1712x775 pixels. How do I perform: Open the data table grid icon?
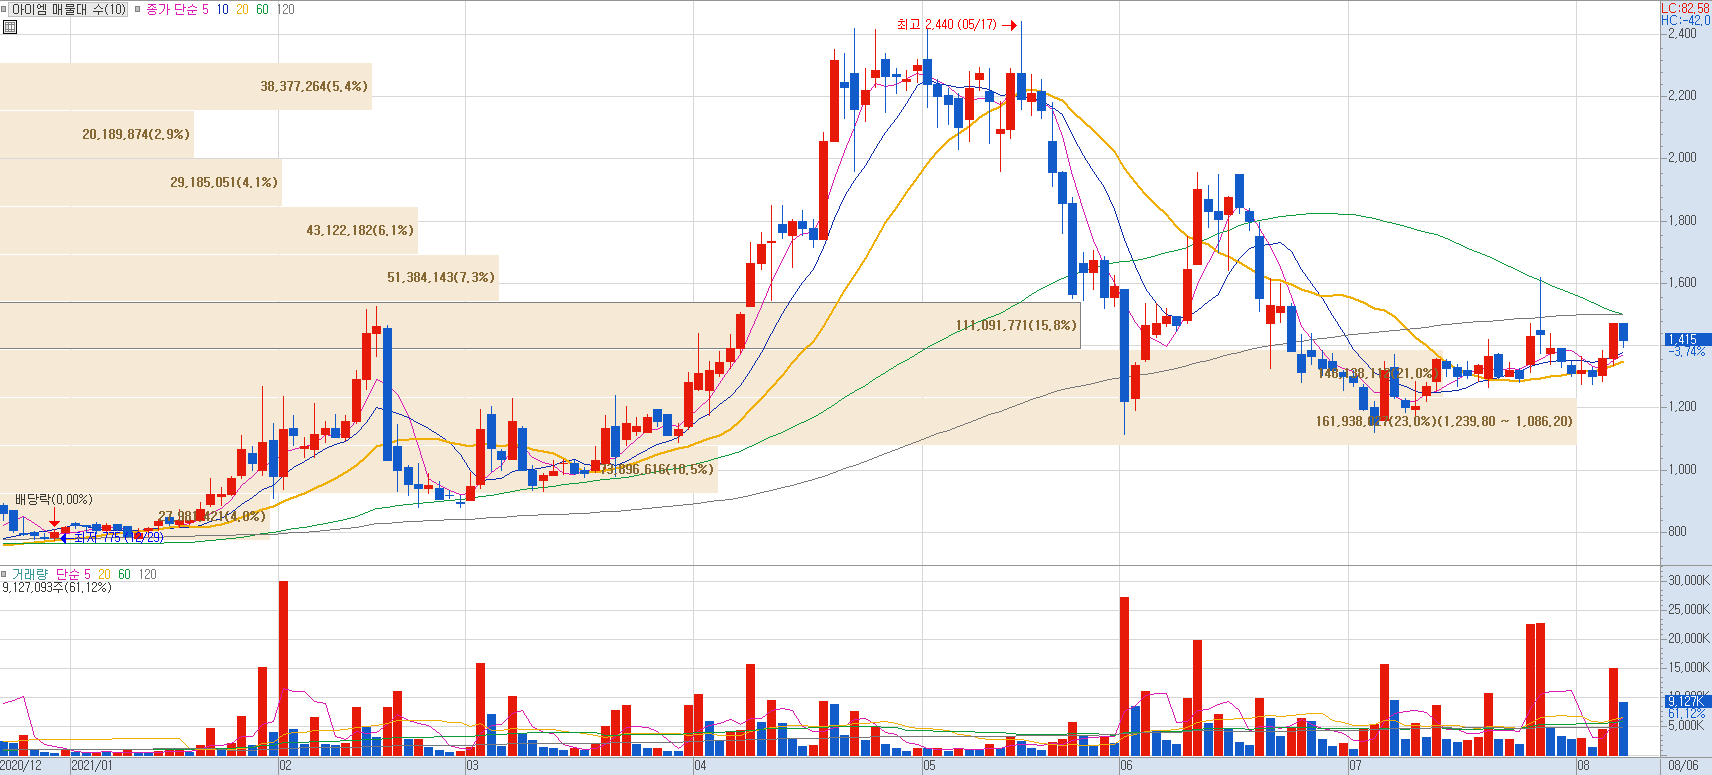pos(10,27)
